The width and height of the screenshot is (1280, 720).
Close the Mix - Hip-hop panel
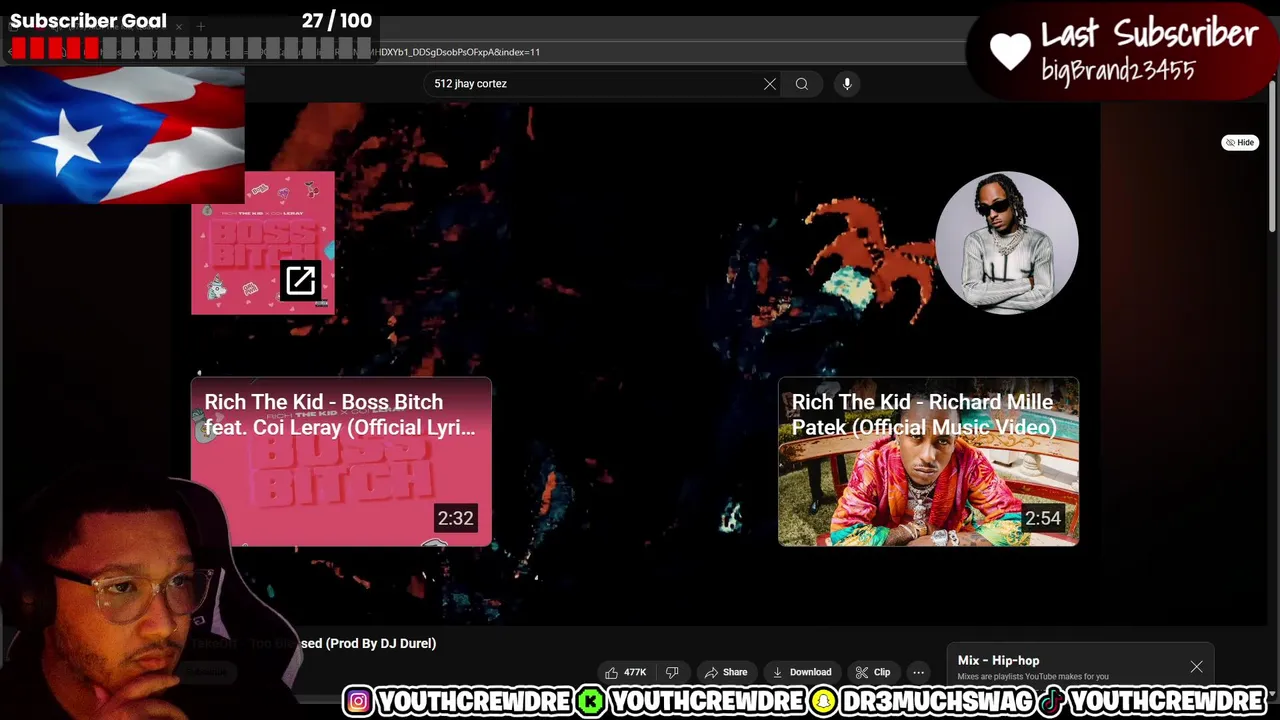(1196, 667)
